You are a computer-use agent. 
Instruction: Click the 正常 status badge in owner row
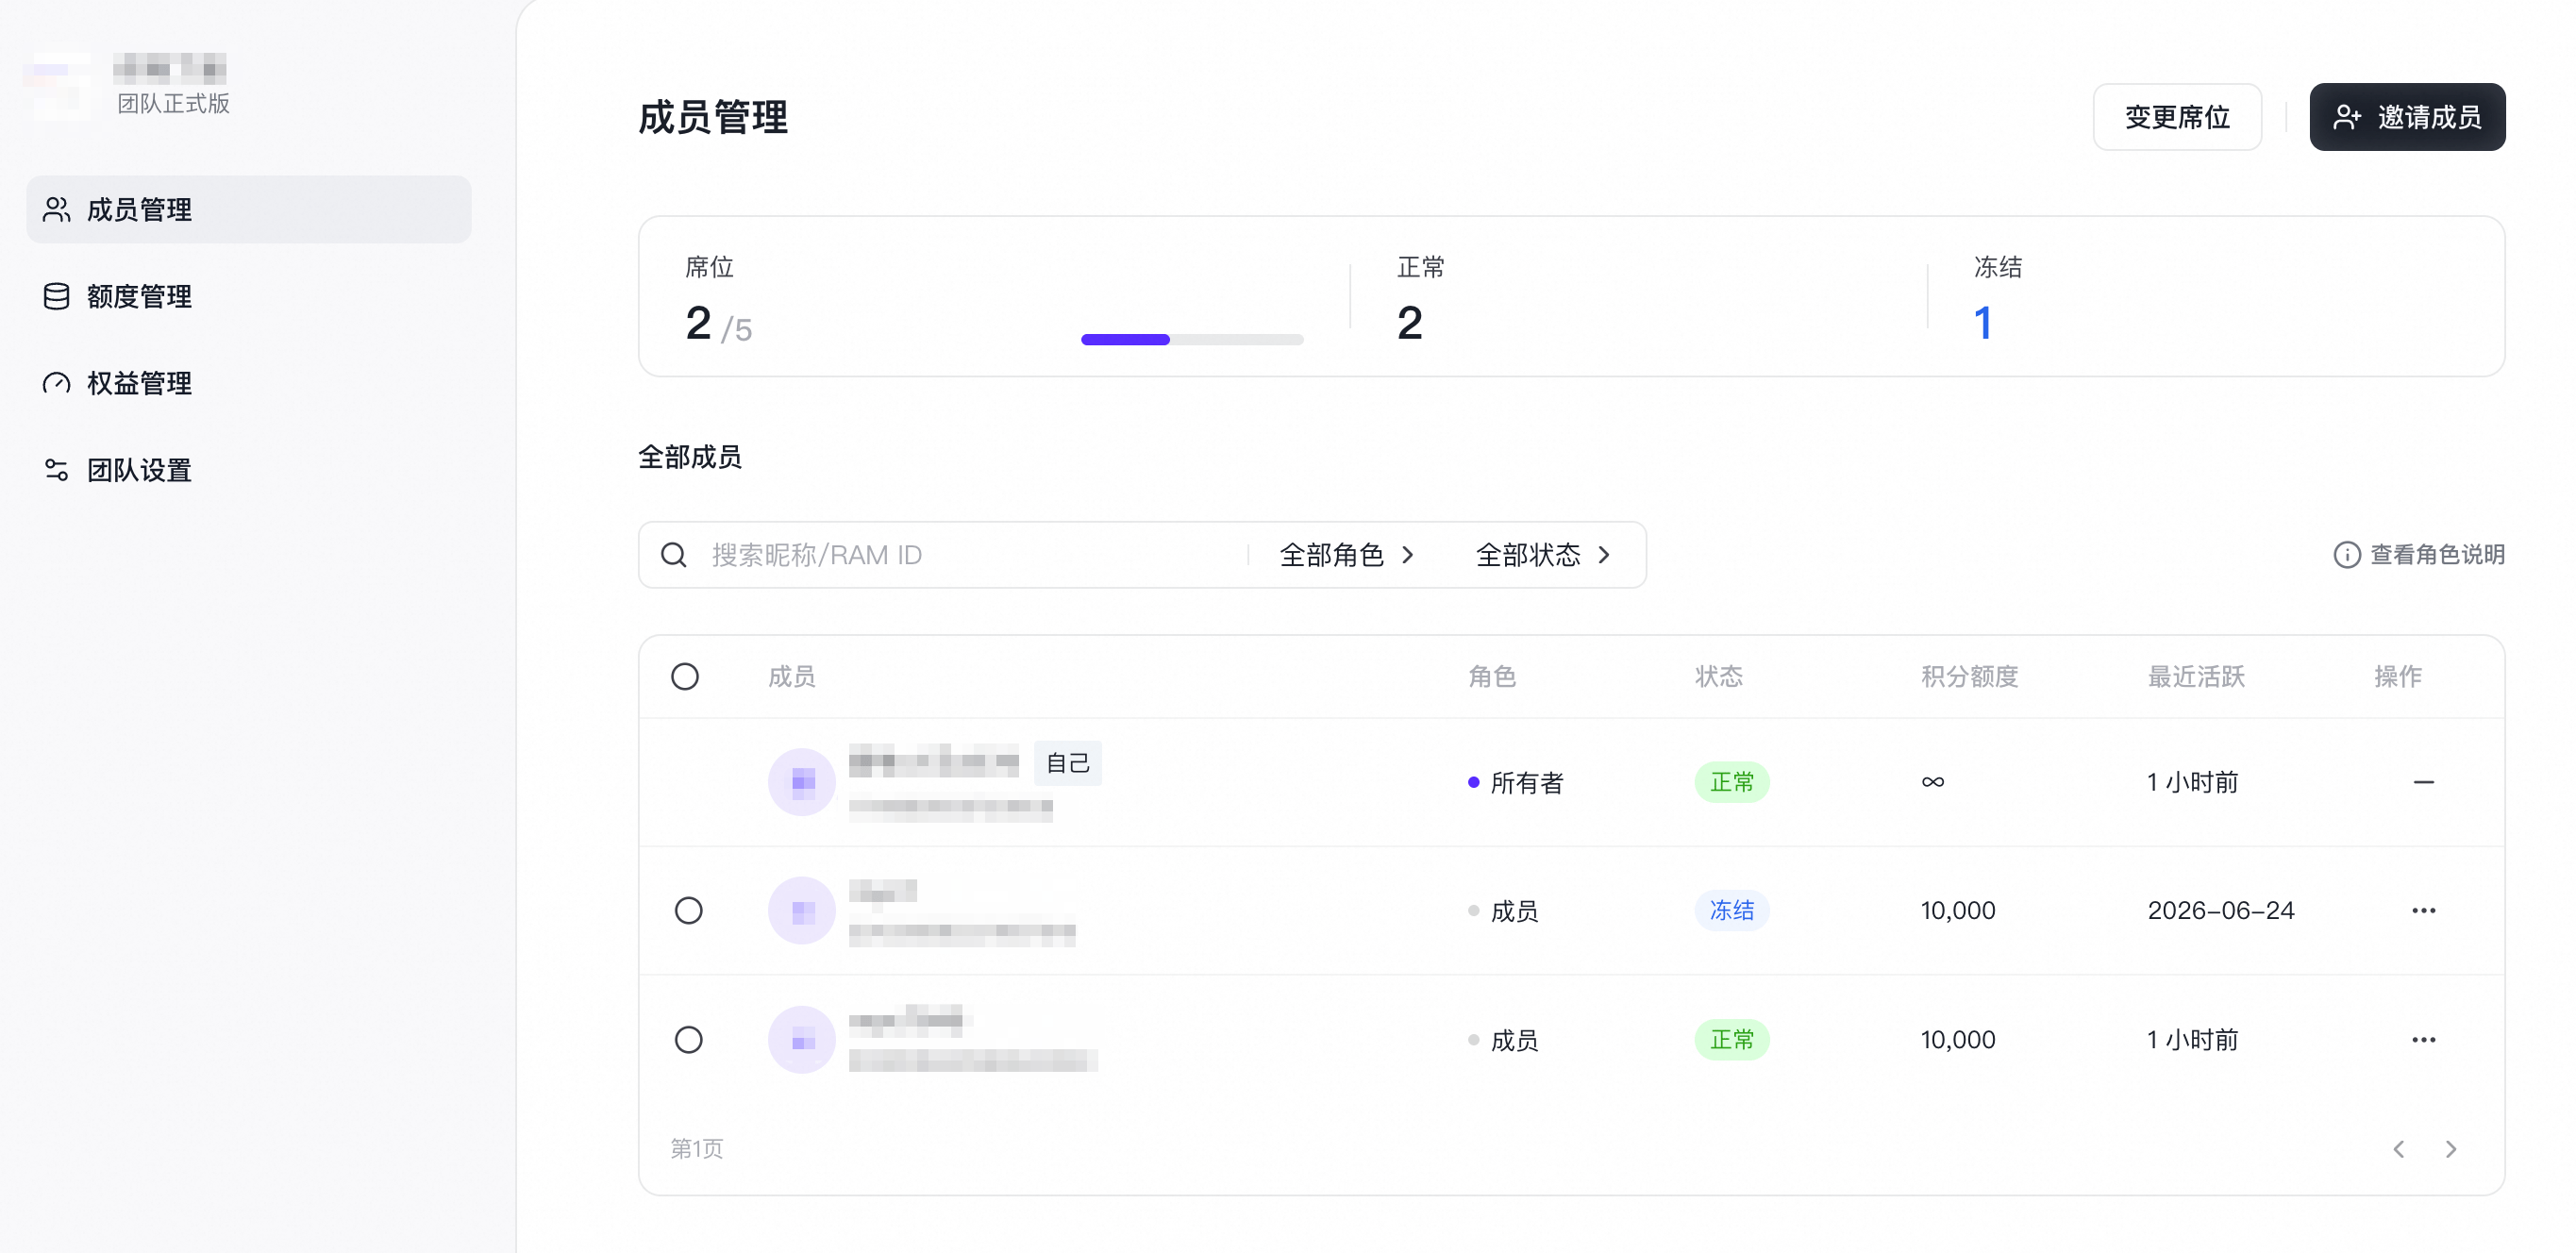[1732, 782]
